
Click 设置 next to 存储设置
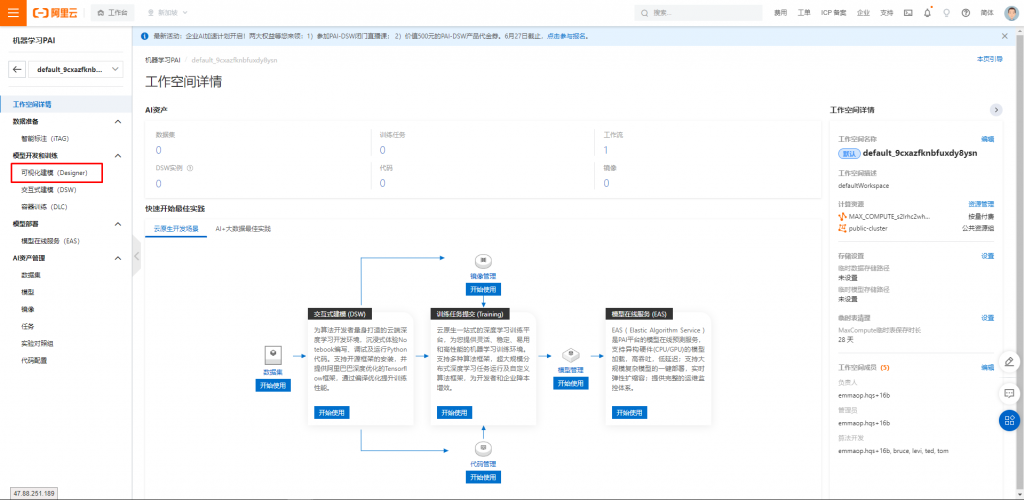coord(987,256)
